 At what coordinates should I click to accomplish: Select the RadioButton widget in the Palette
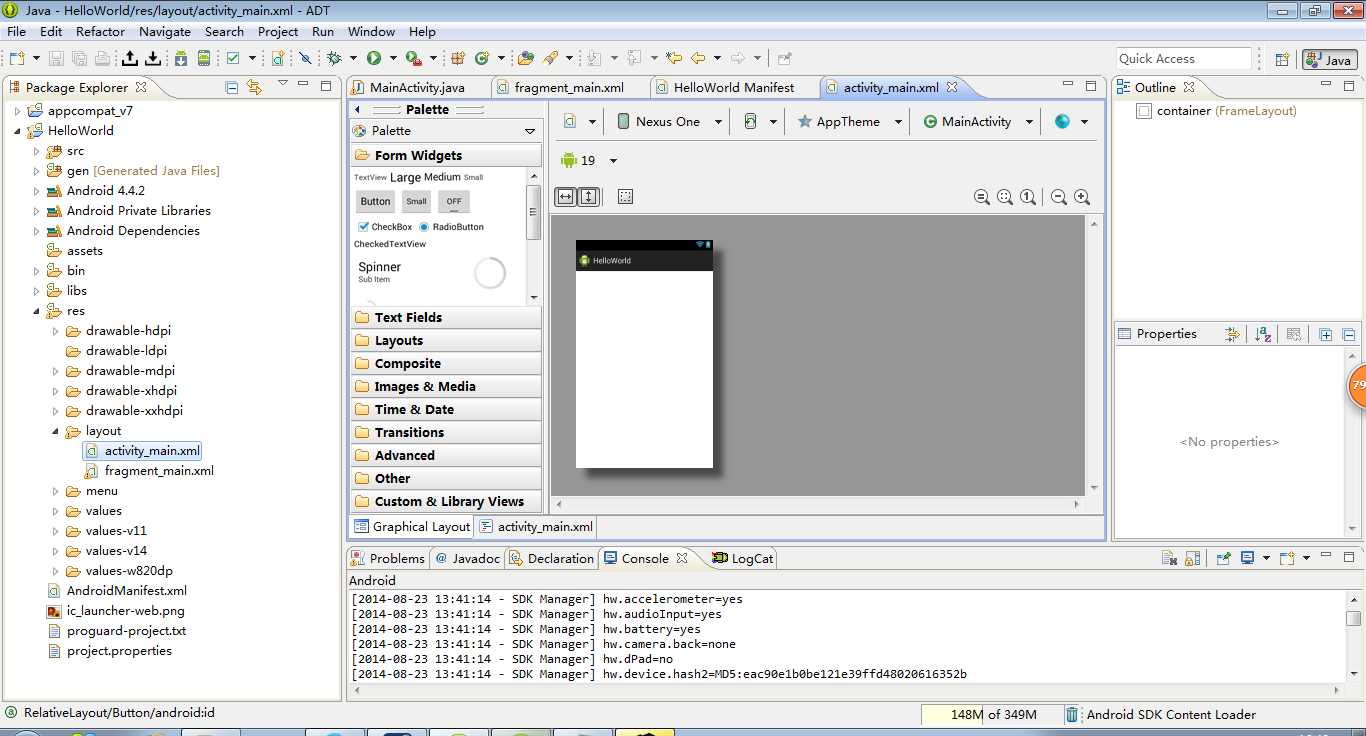point(451,227)
